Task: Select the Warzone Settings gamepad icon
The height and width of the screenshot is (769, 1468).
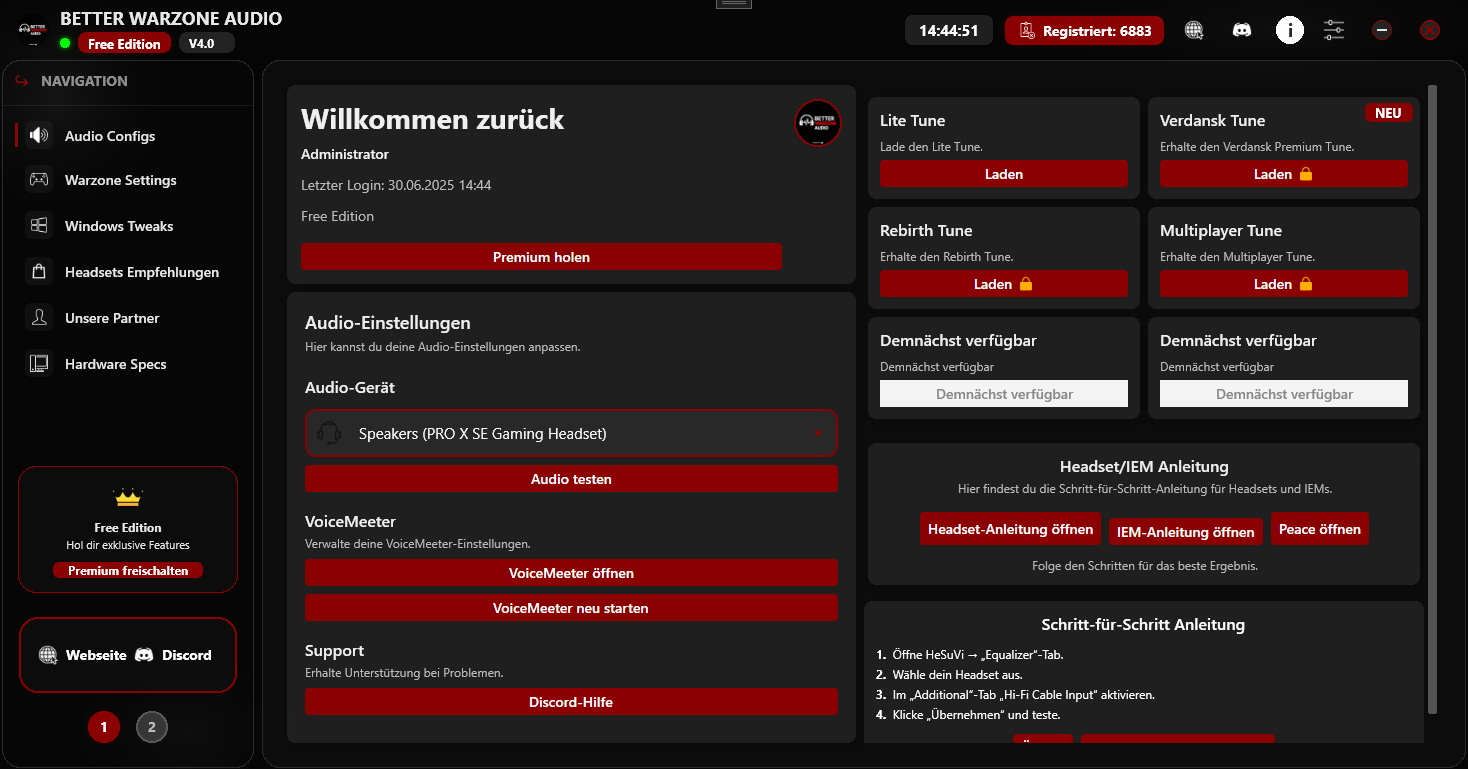Action: click(x=39, y=180)
